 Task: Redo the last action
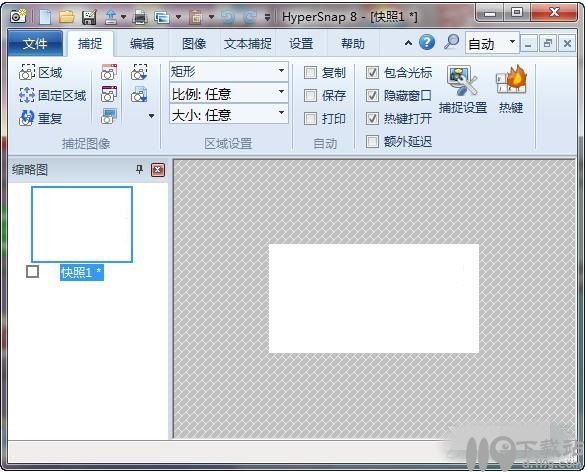point(250,17)
